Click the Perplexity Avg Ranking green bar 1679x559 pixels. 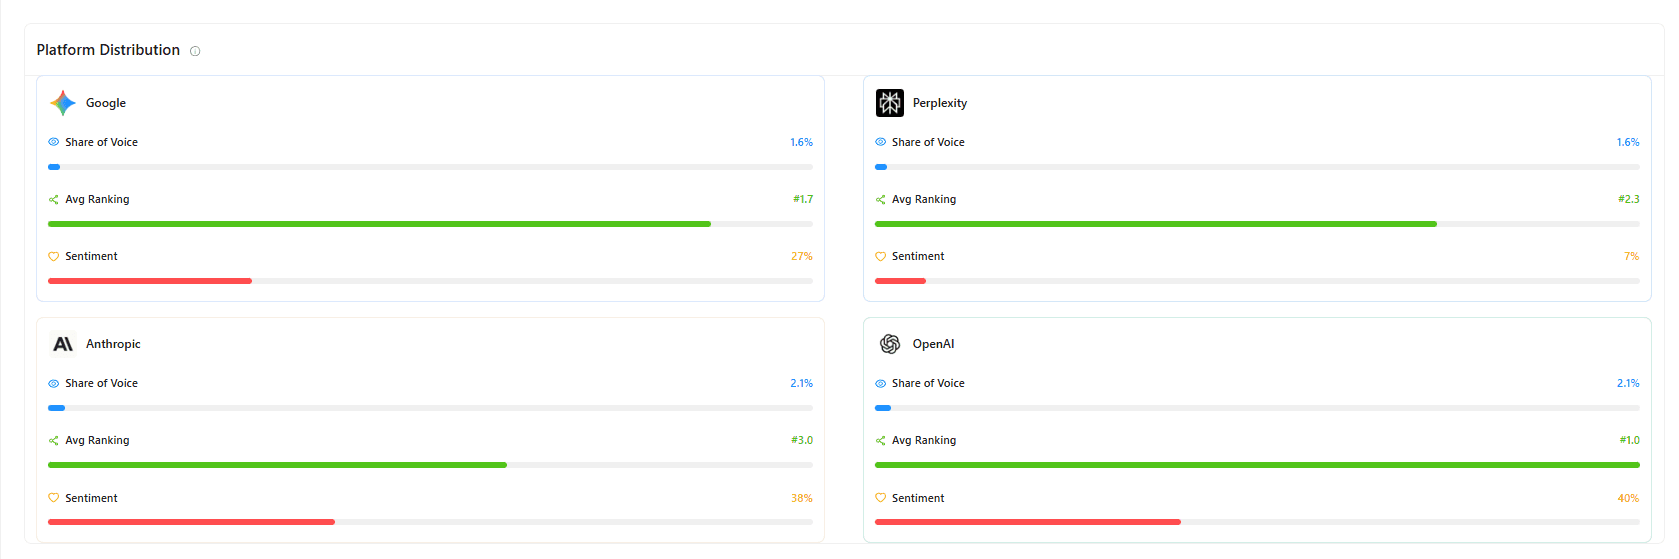tap(1156, 224)
